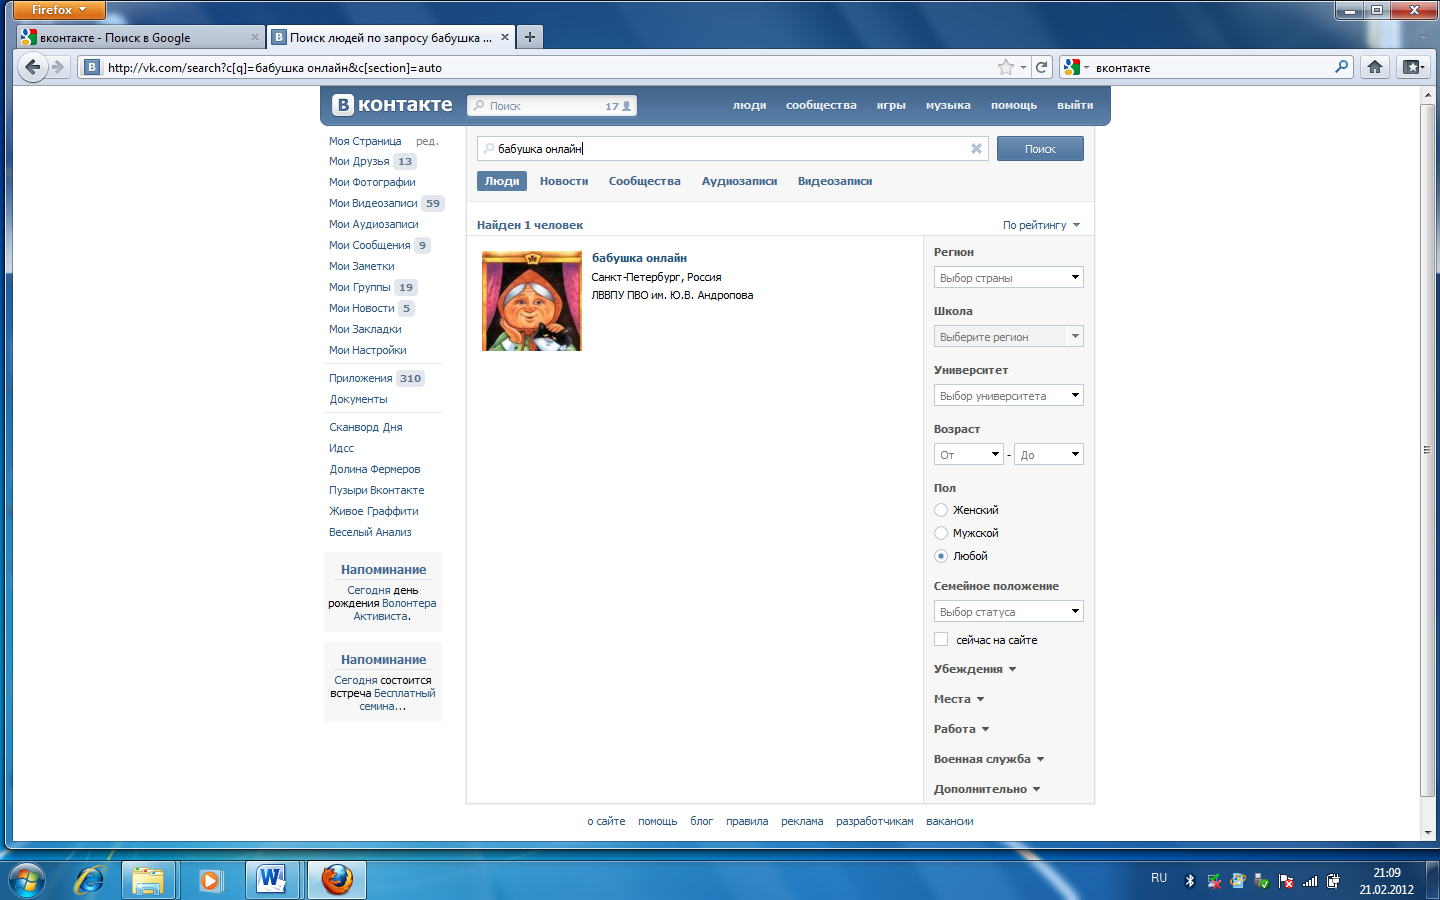Expand the Работа filter section
Image resolution: width=1440 pixels, height=900 pixels.
[961, 729]
